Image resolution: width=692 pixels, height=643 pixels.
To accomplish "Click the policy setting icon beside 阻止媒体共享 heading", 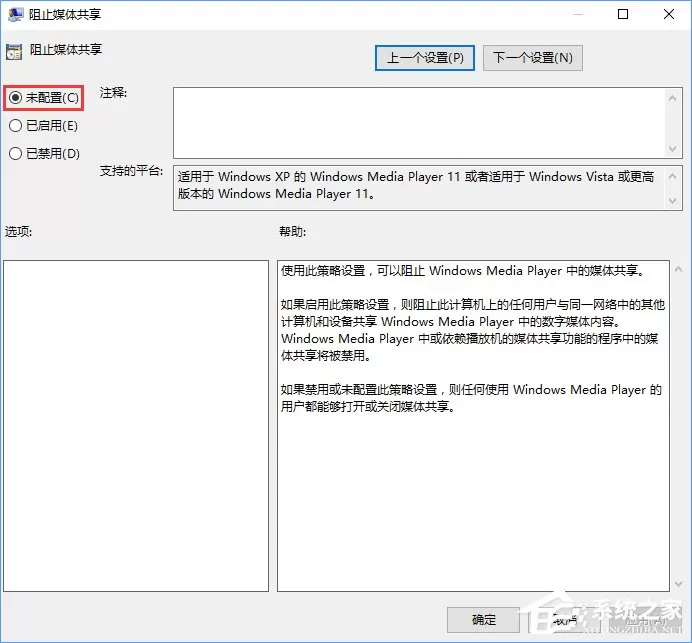I will pyautogui.click(x=14, y=52).
